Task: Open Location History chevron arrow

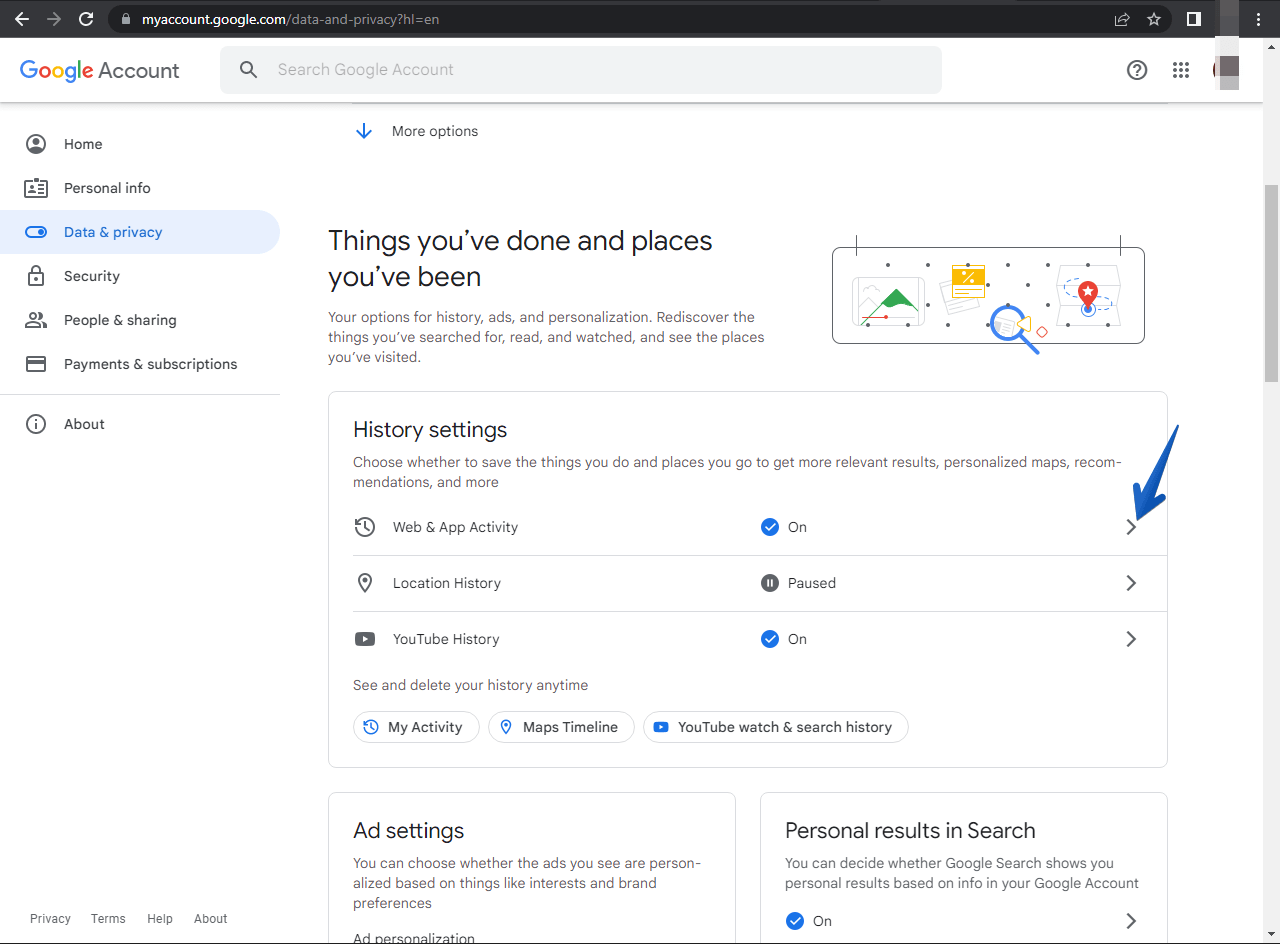Action: pos(1131,583)
